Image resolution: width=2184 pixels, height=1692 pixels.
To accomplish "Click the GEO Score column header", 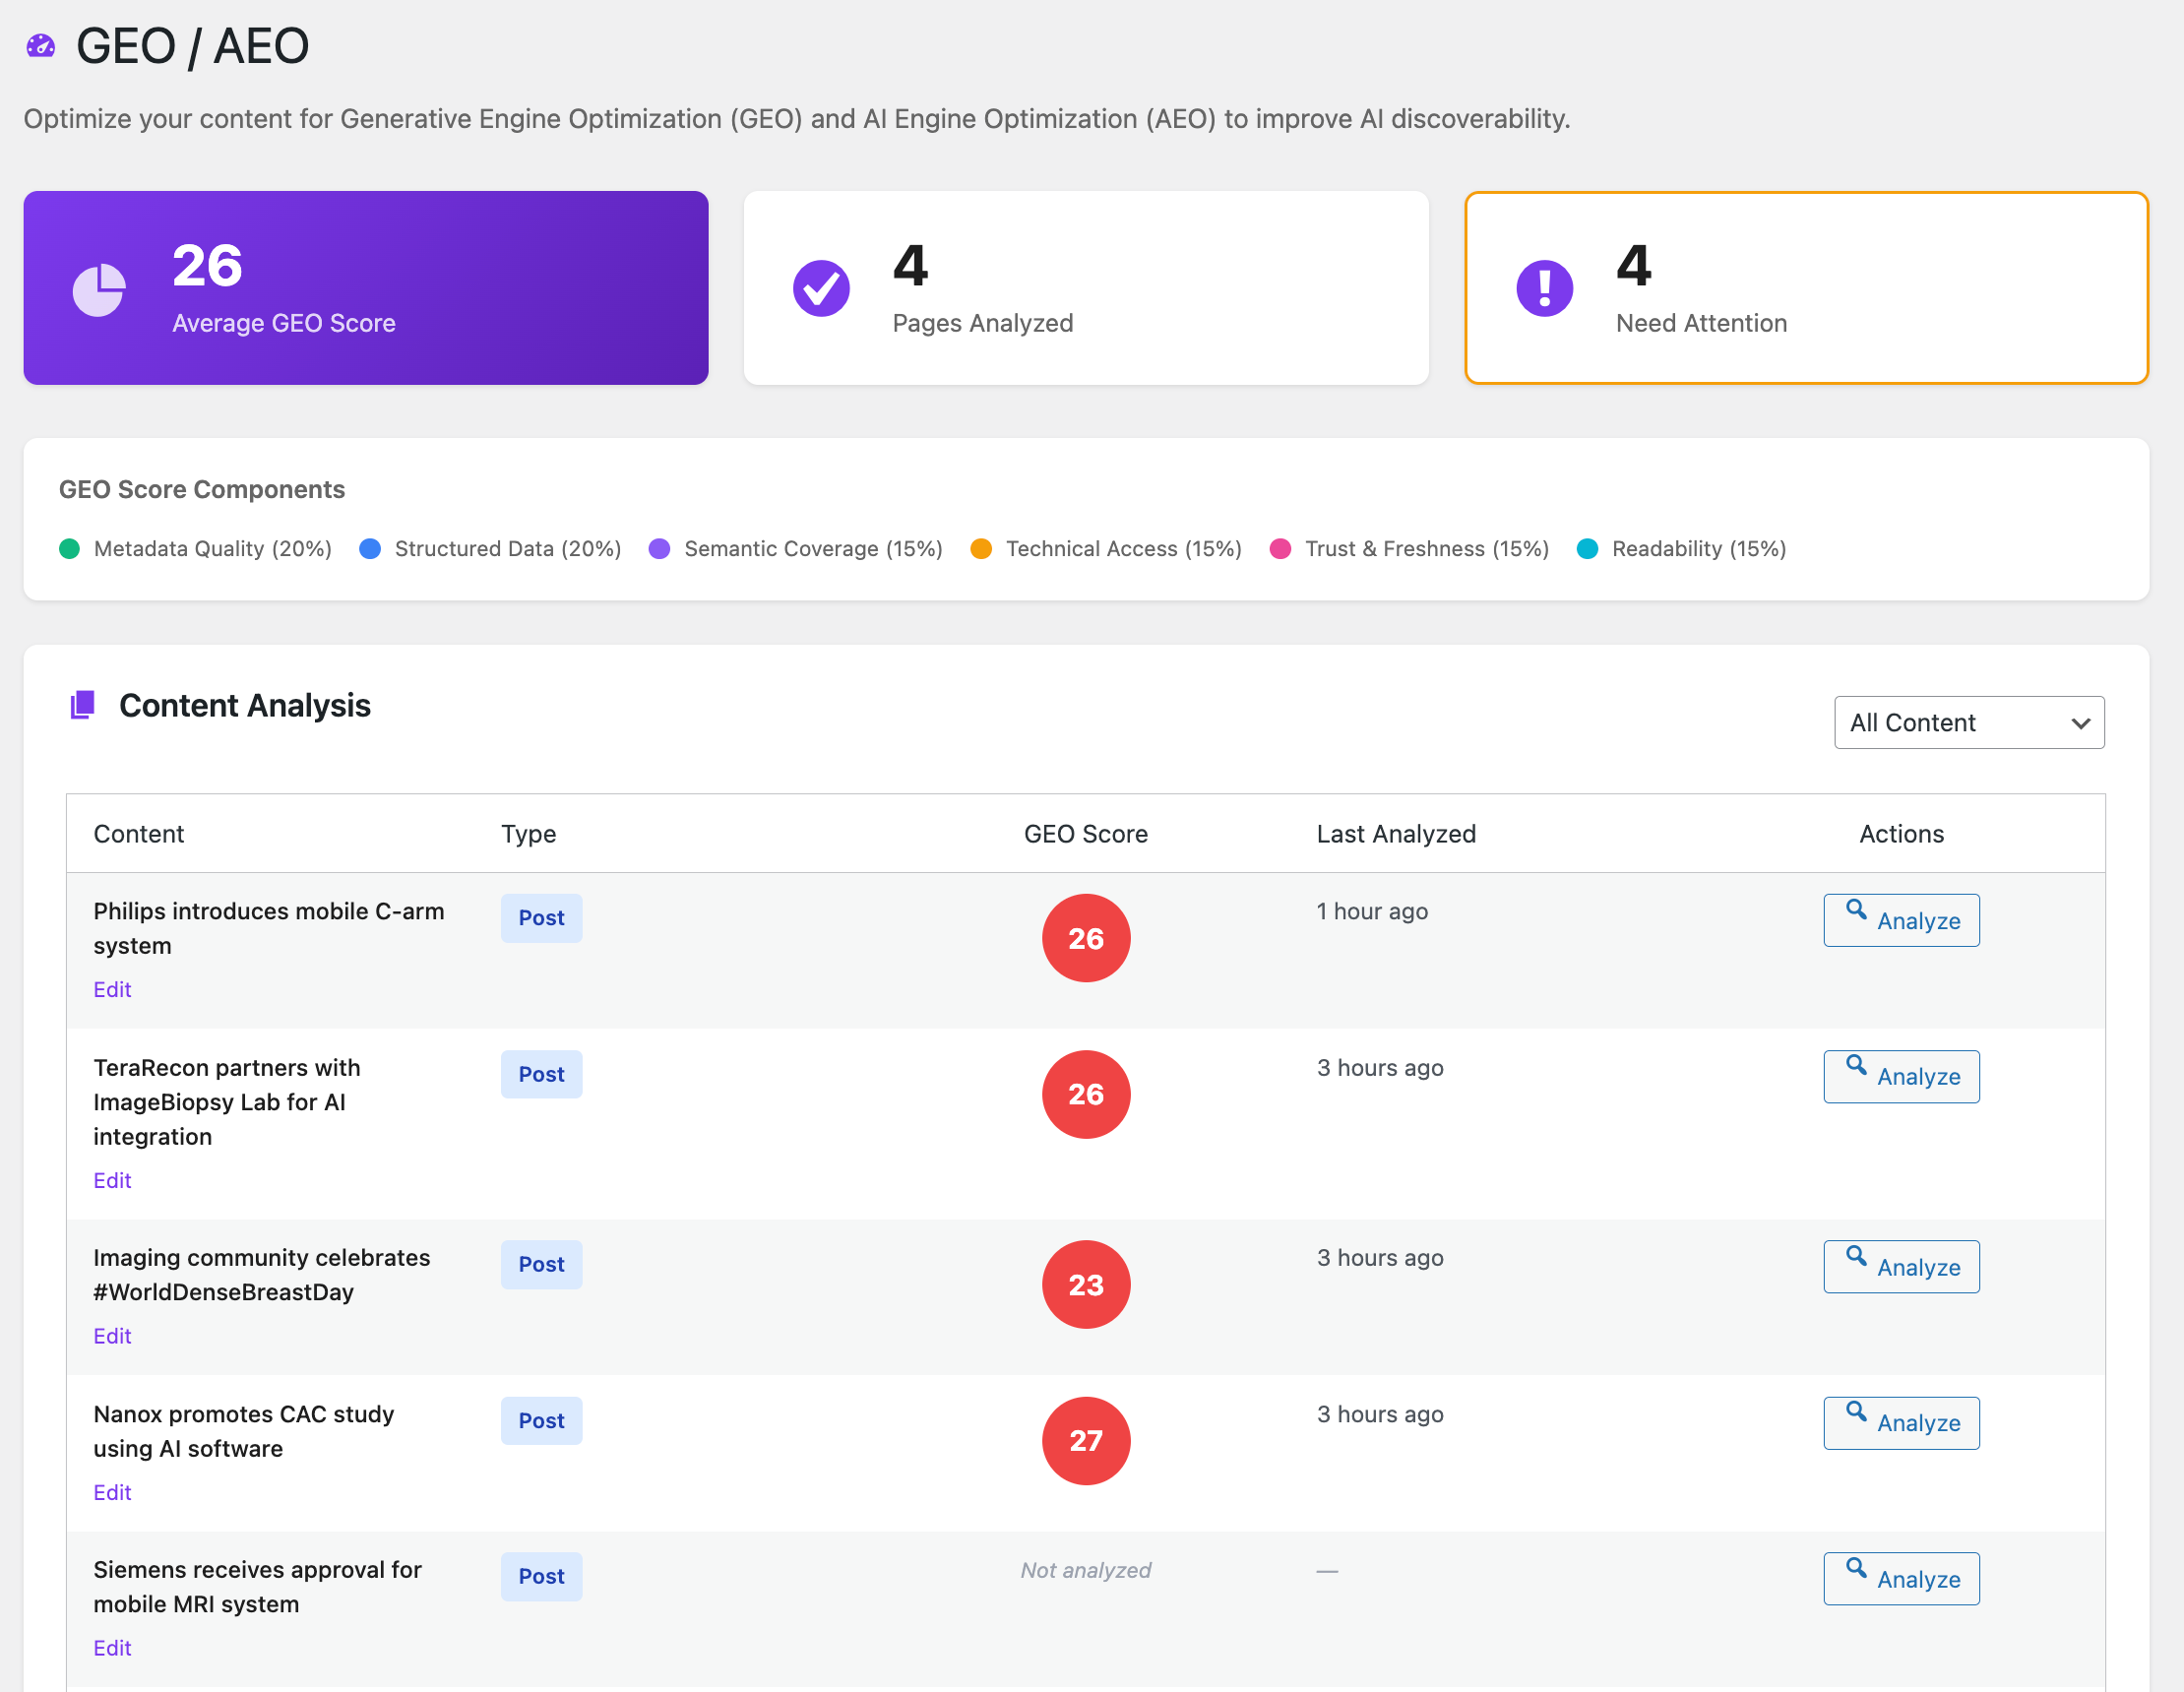I will pos(1085,833).
